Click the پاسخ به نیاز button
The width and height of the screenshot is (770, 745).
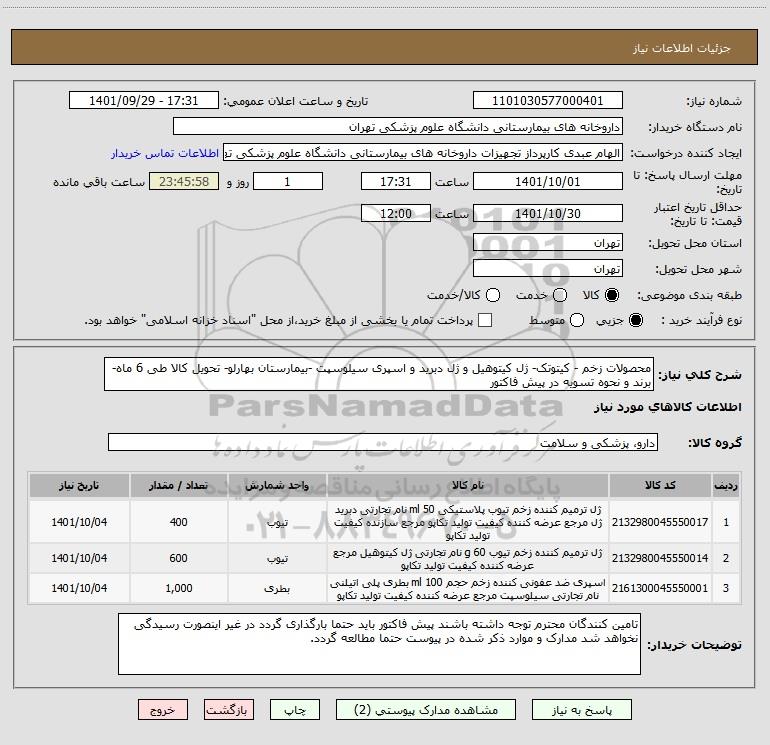(x=582, y=710)
